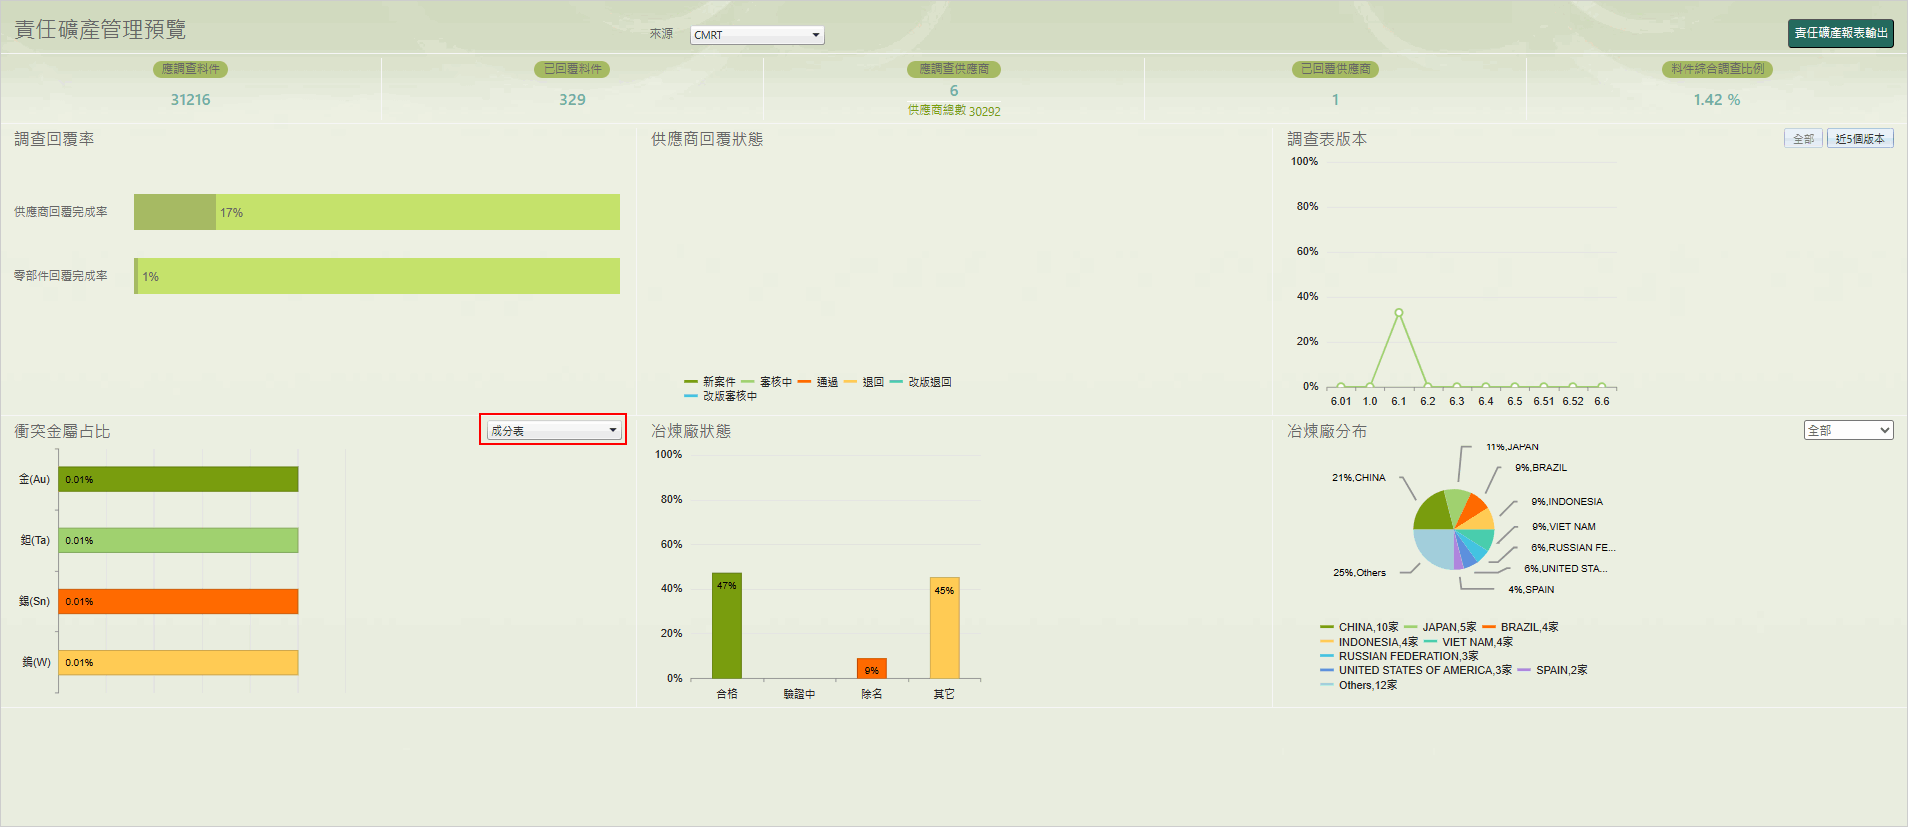Toggle VIET NAM,4家 legend entry
The height and width of the screenshot is (827, 1908).
tap(1468, 642)
